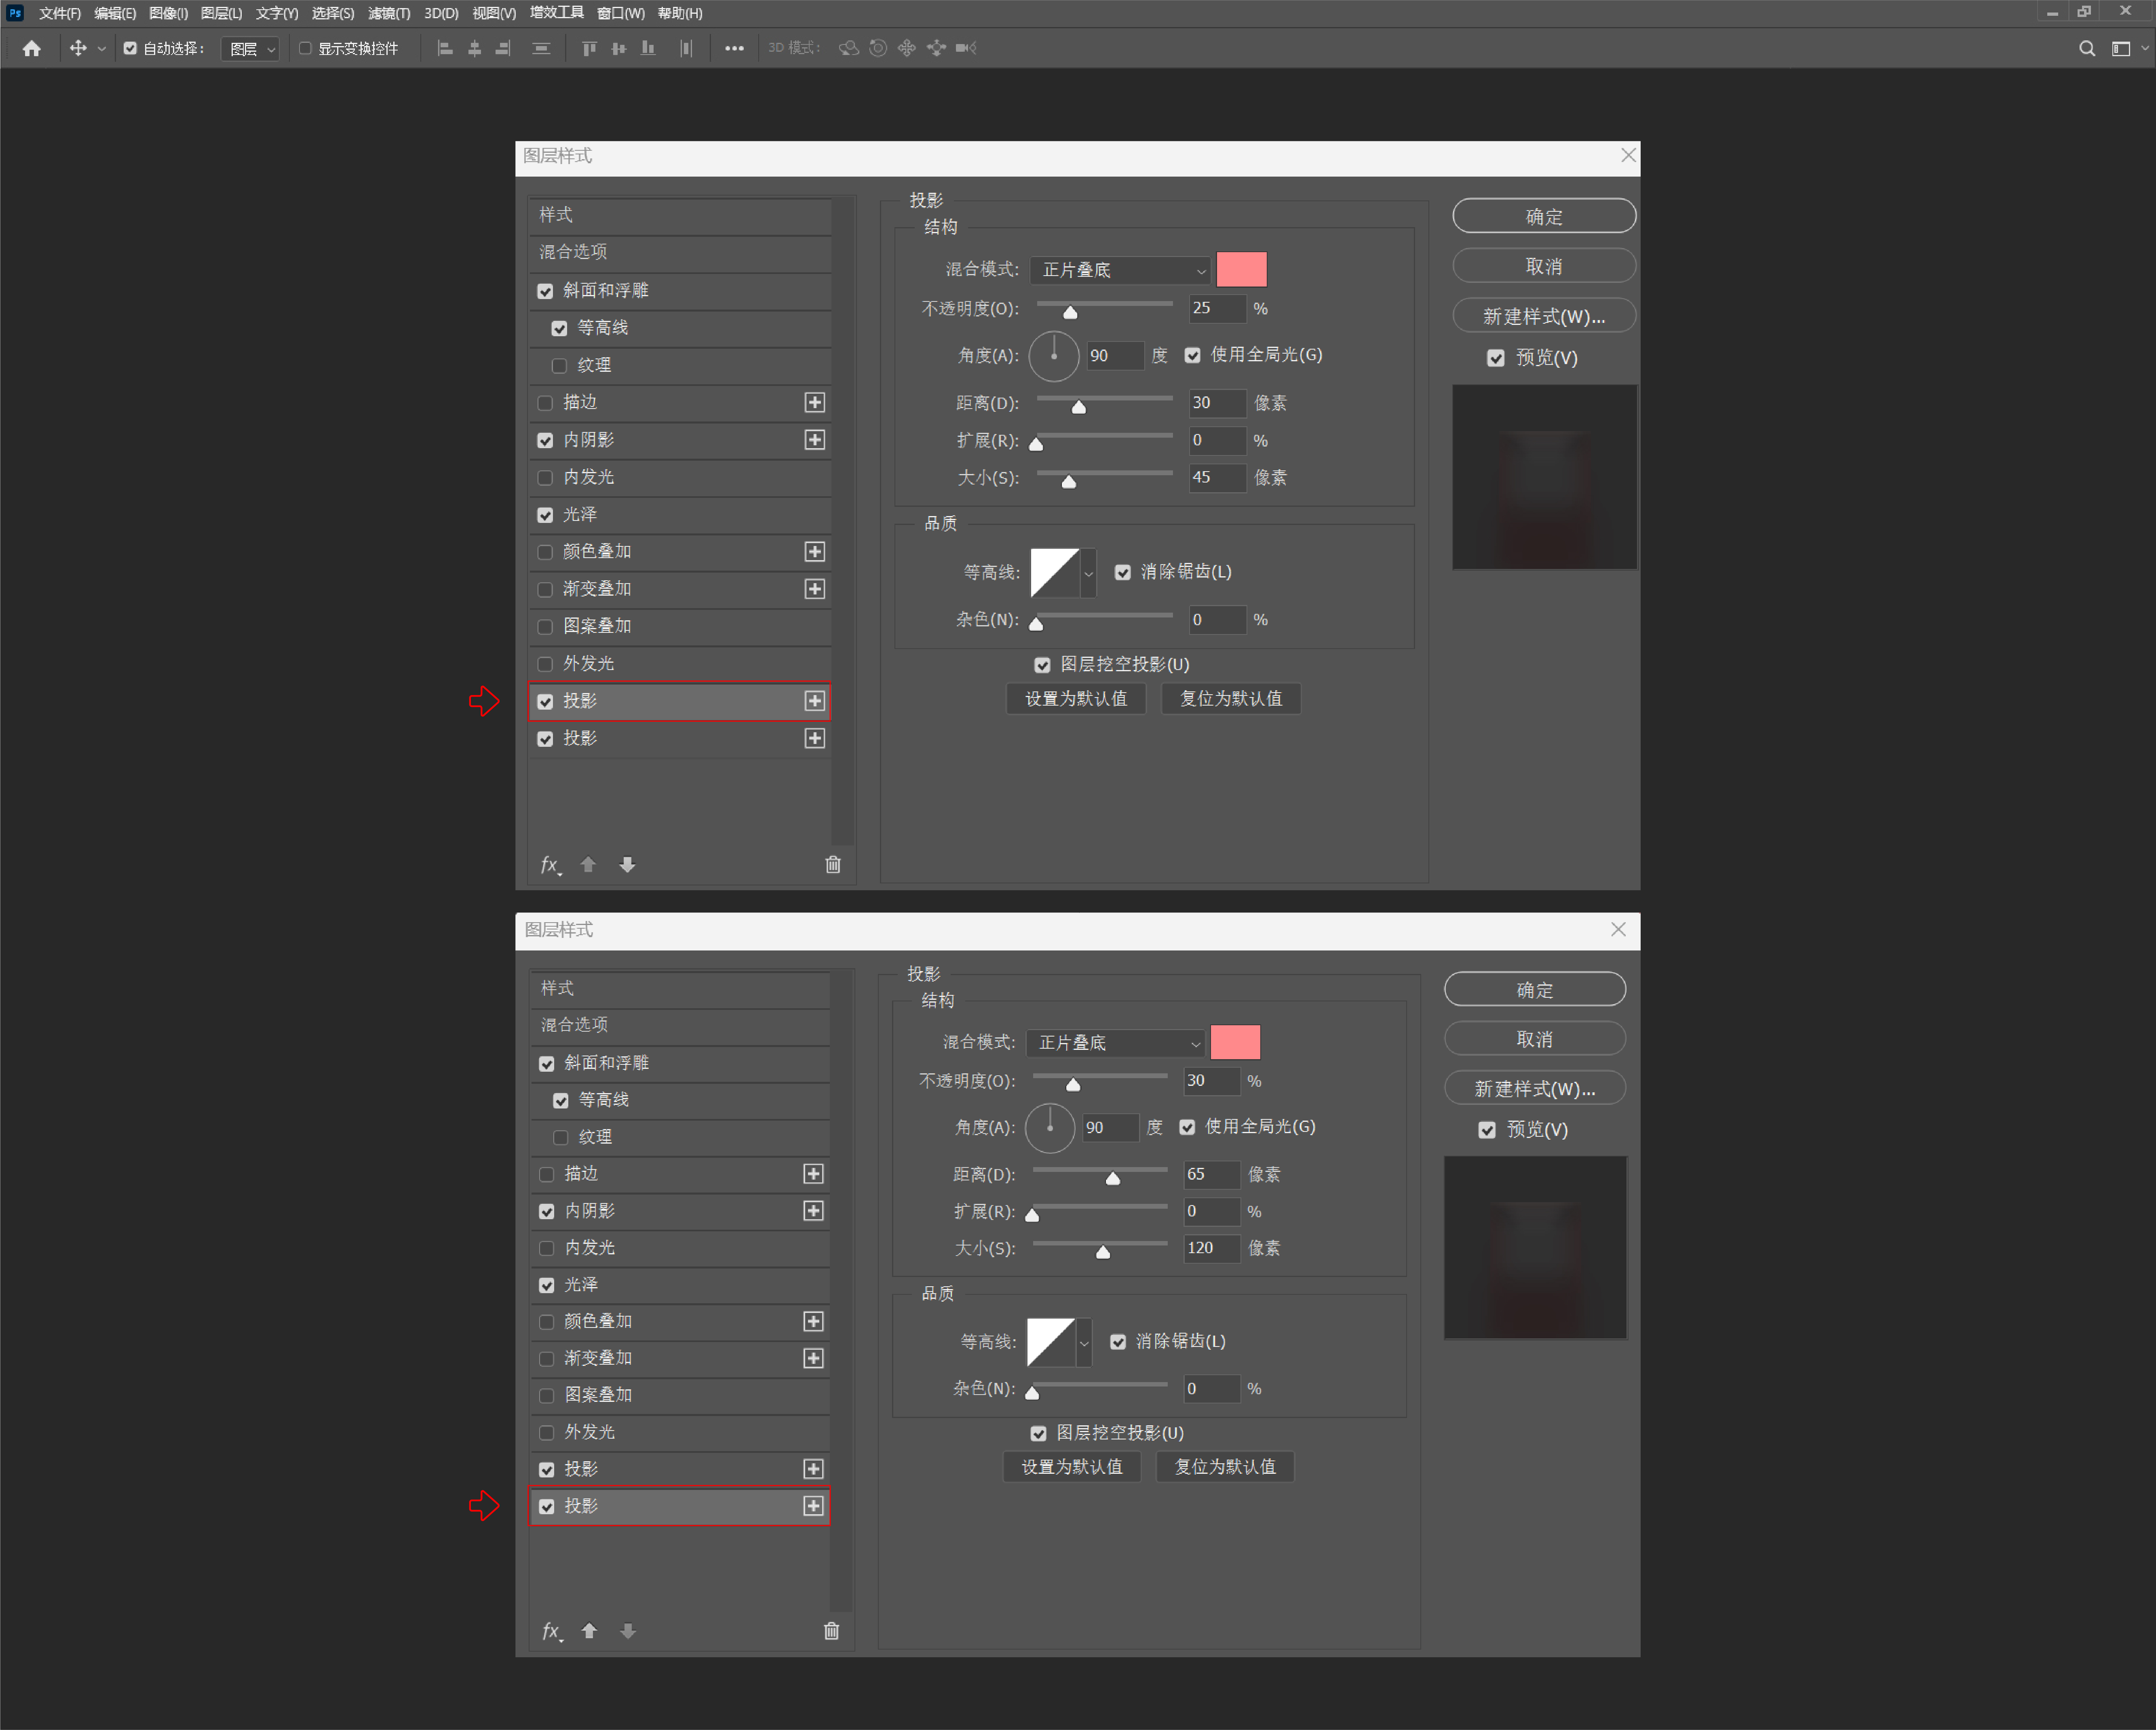
Task: Click plus icon beside 描边 in upper dialog
Action: pyautogui.click(x=815, y=402)
